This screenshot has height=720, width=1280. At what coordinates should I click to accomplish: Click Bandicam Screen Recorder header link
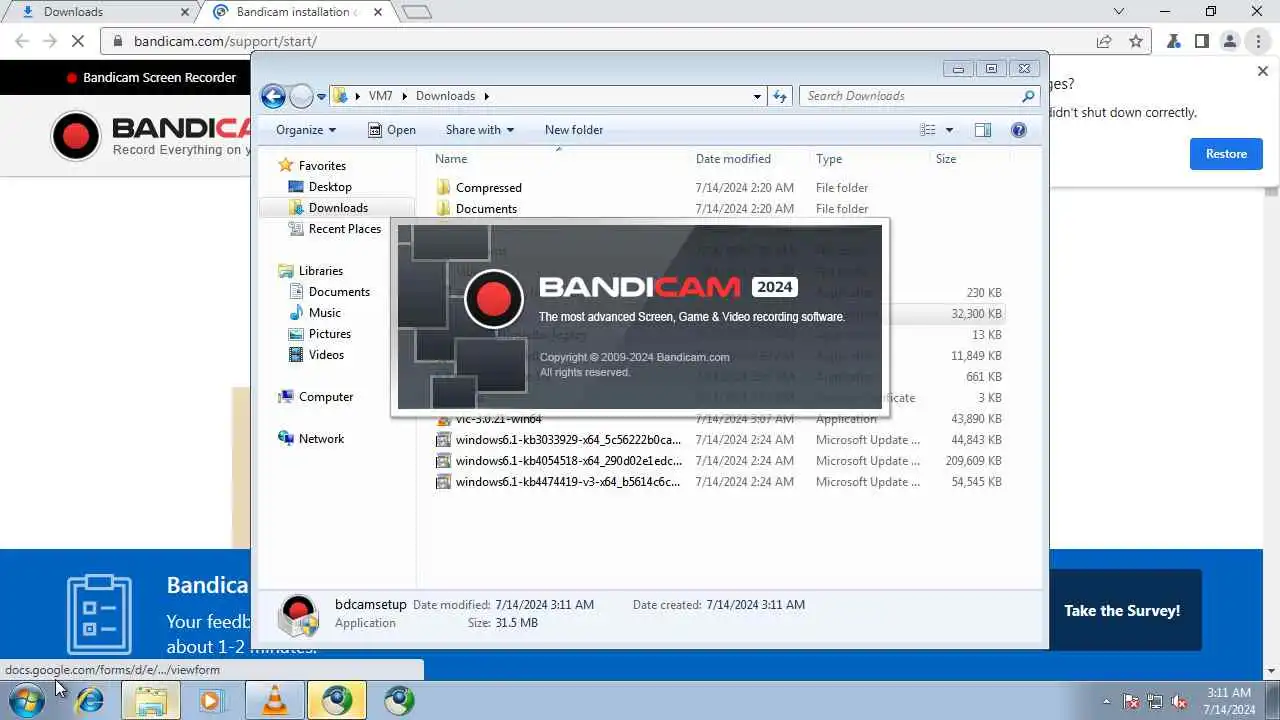[151, 77]
